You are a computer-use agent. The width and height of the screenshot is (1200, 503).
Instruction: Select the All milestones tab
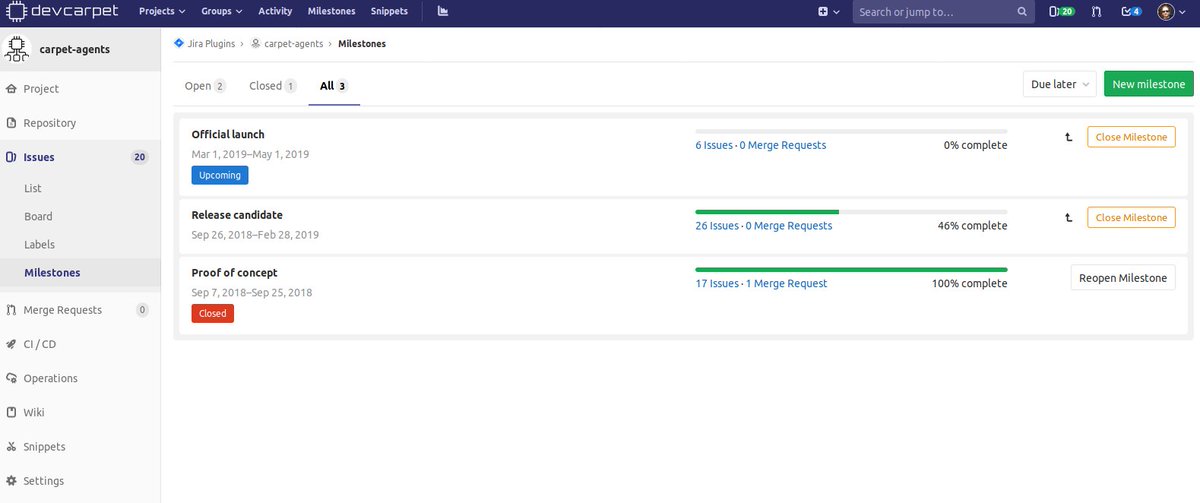334,86
